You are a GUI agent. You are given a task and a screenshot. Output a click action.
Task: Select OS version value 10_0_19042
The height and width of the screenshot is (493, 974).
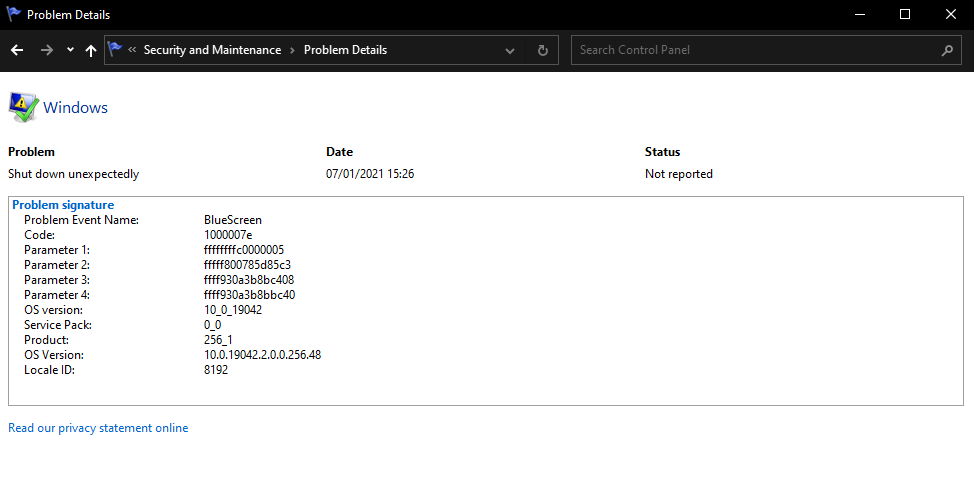pos(233,309)
